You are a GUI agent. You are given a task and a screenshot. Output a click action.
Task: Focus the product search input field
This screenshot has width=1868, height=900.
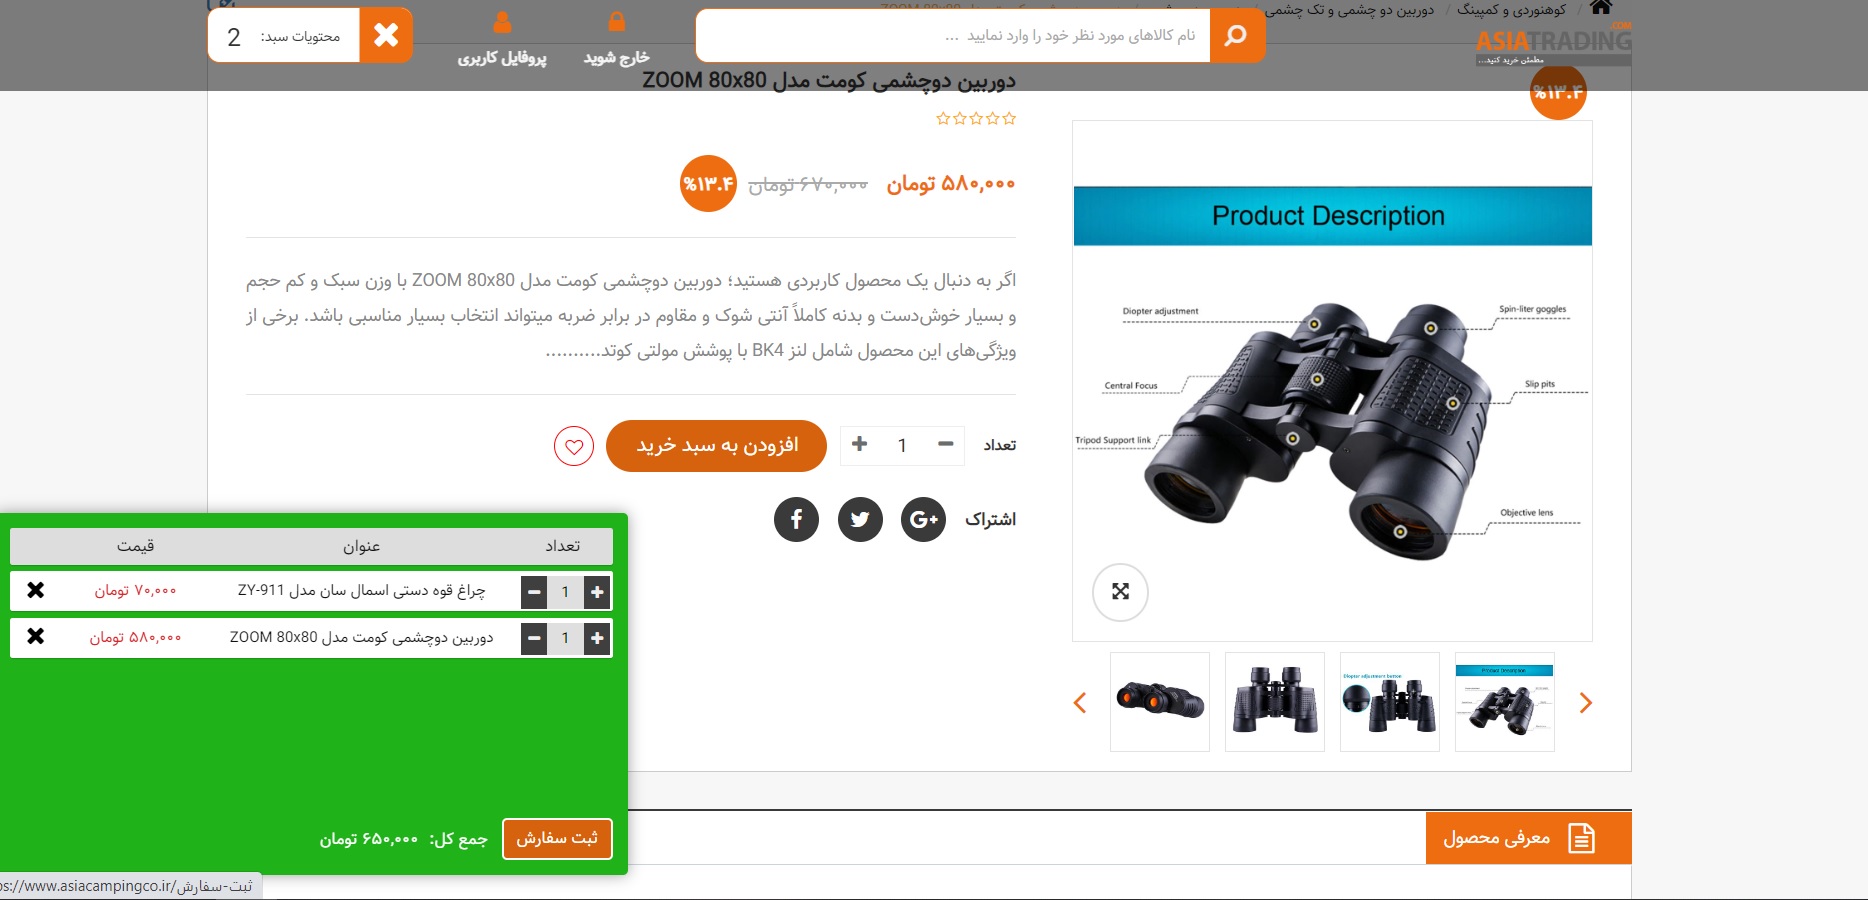(953, 36)
